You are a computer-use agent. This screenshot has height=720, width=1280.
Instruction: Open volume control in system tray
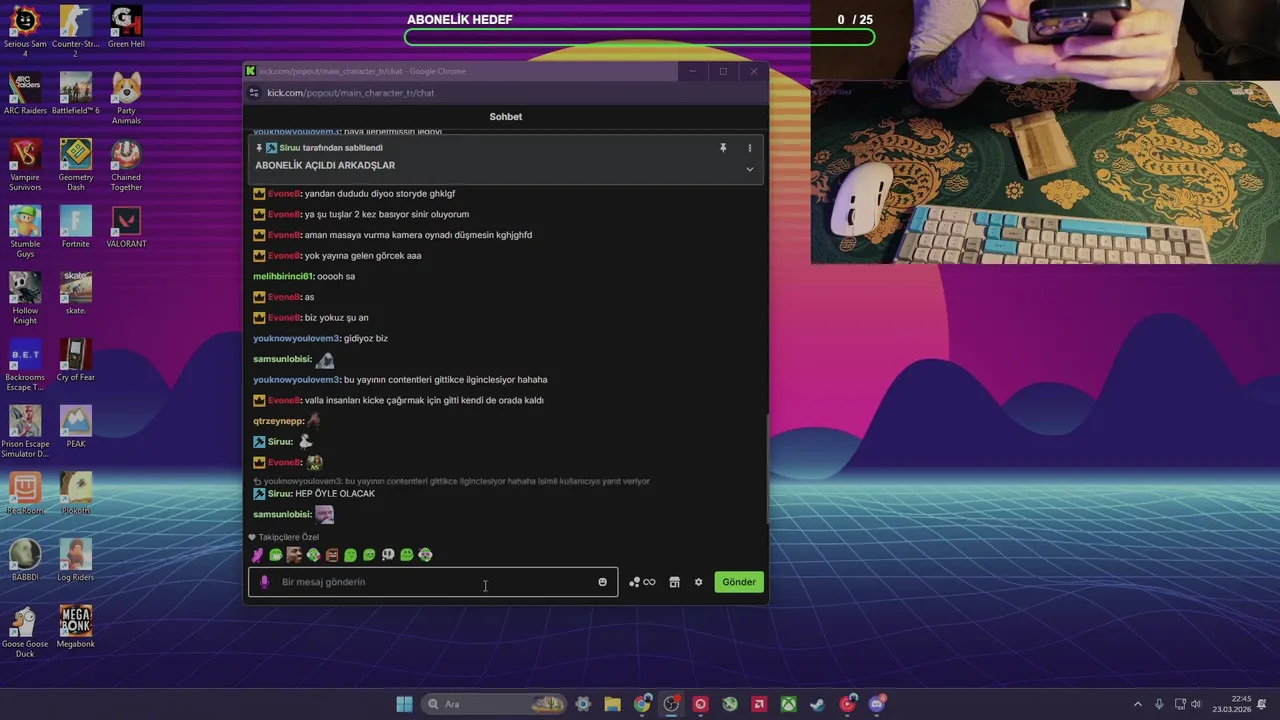click(1196, 704)
